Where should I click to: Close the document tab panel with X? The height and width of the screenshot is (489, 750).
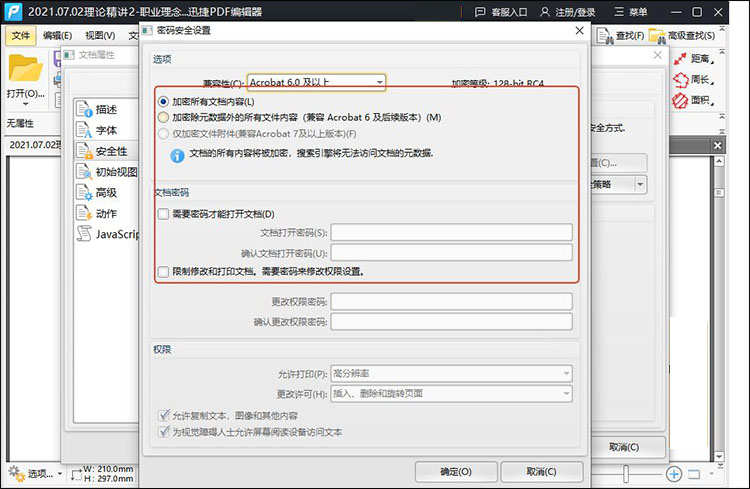pyautogui.click(x=717, y=145)
